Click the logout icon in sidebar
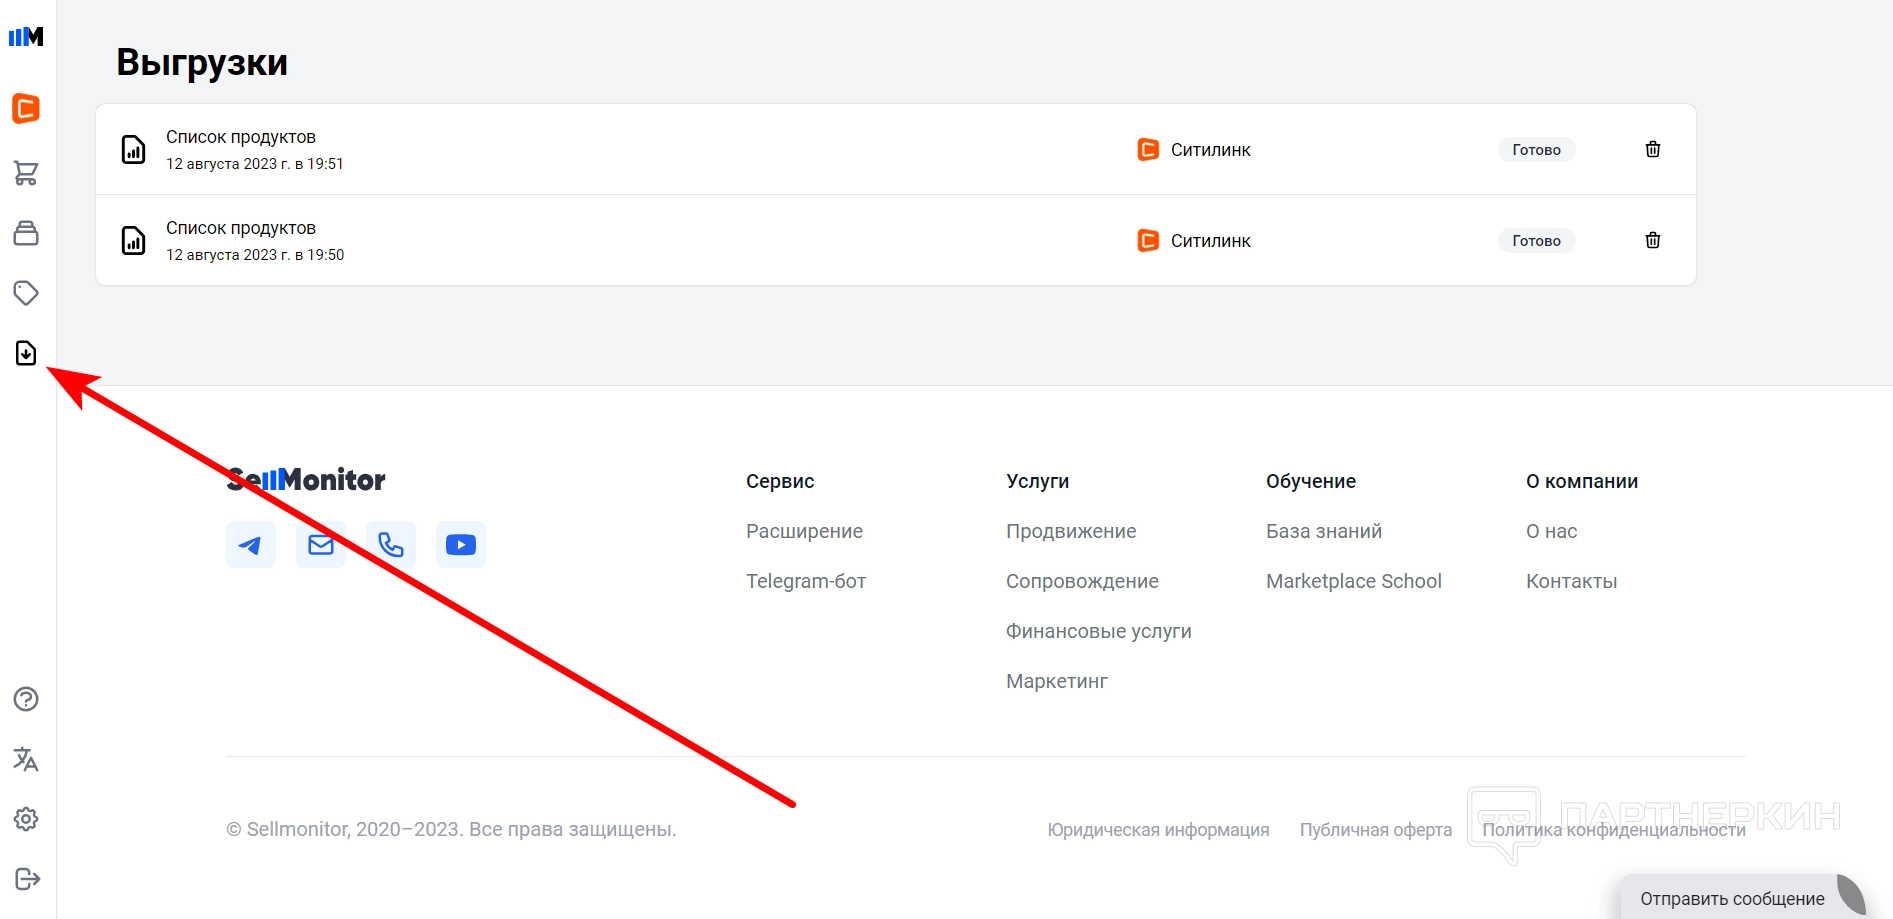This screenshot has width=1893, height=919. click(27, 879)
